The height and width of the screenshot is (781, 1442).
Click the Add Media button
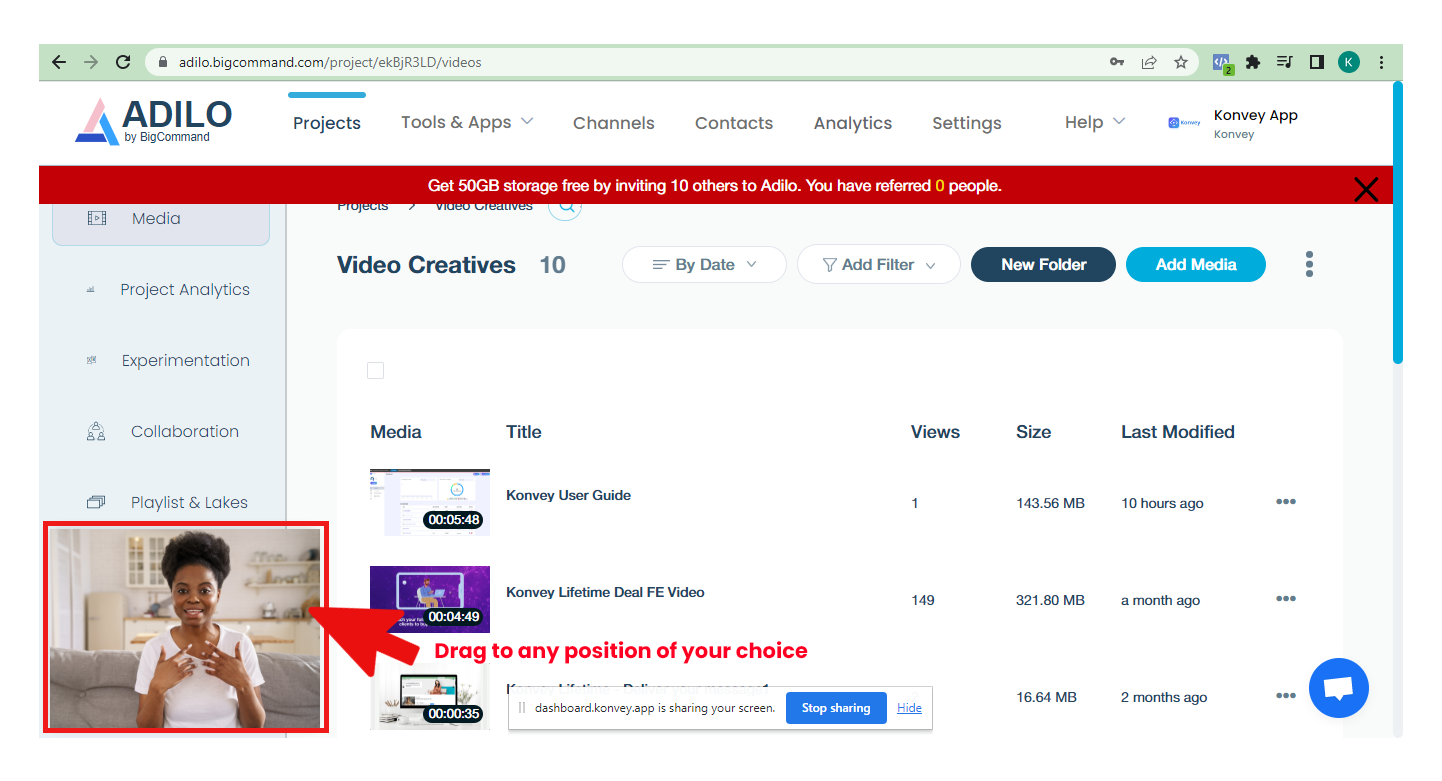(1196, 265)
